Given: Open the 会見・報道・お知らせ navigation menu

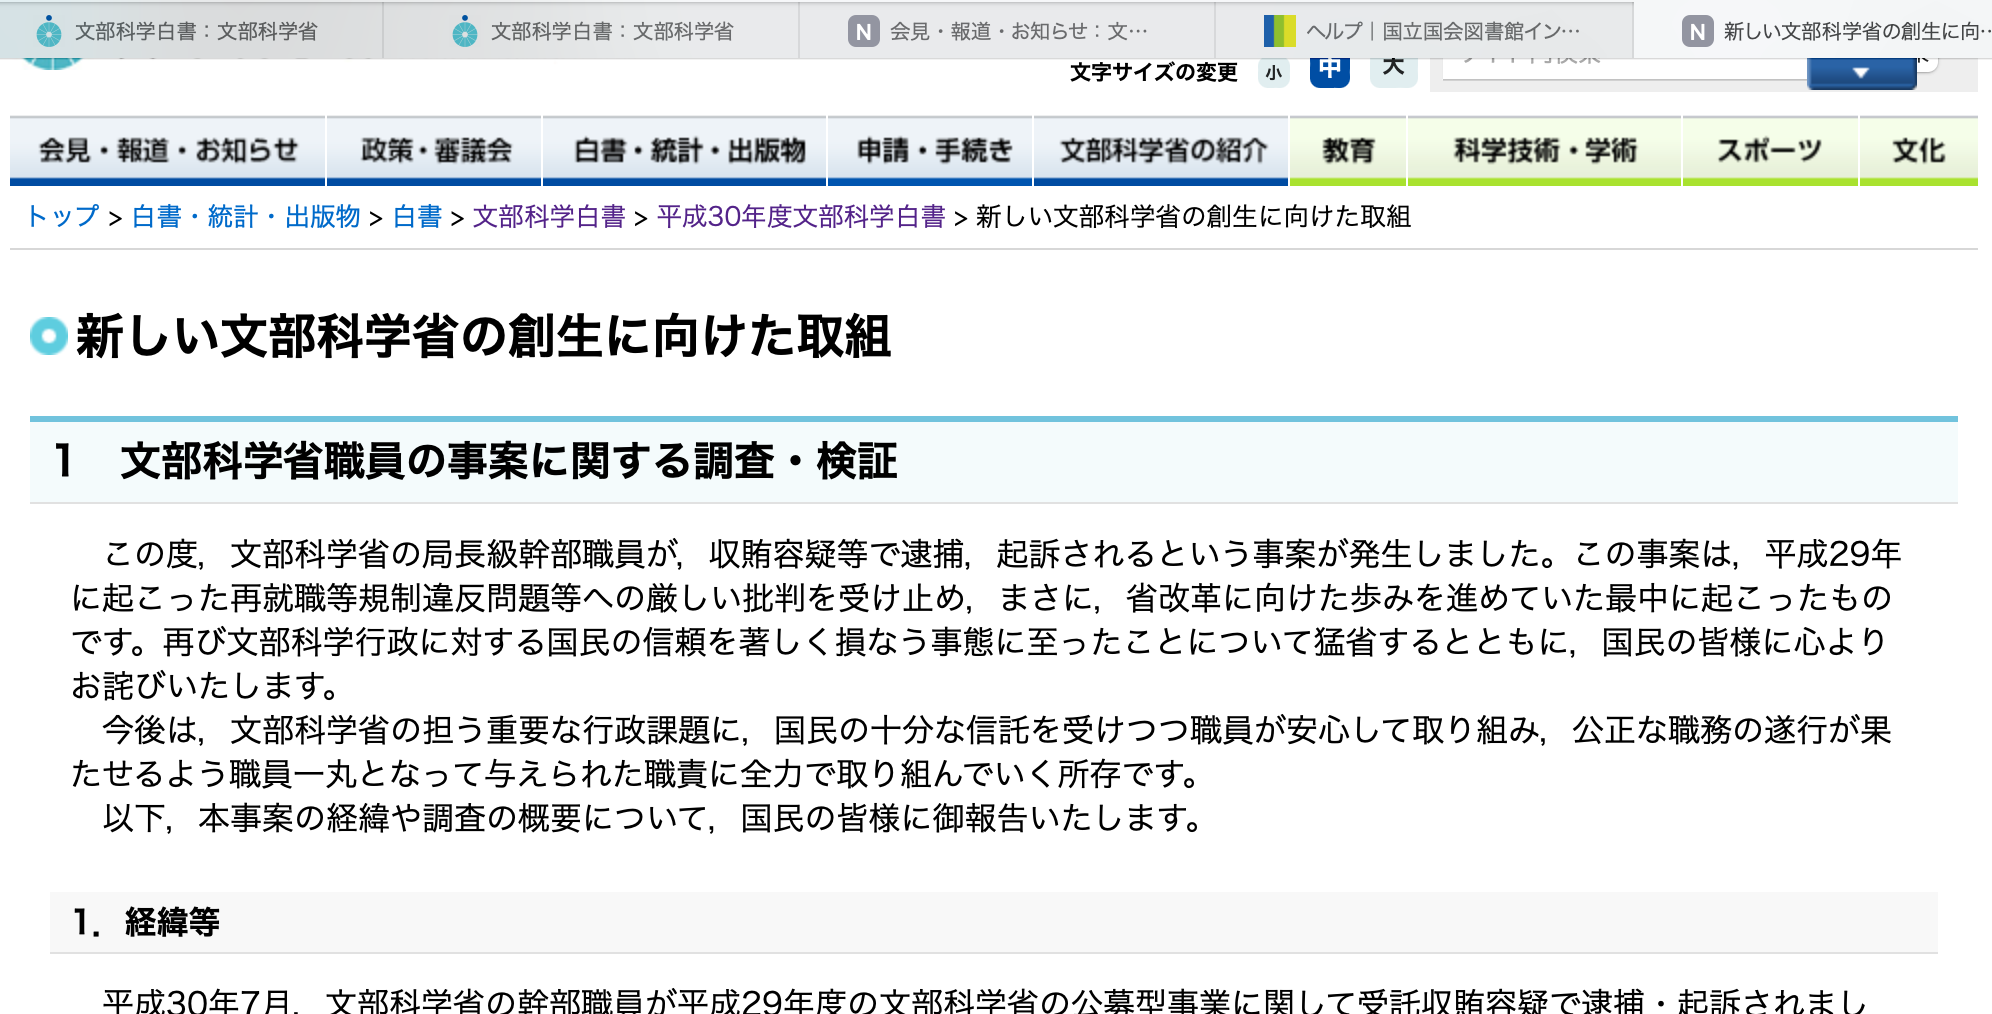Looking at the screenshot, I should point(168,151).
